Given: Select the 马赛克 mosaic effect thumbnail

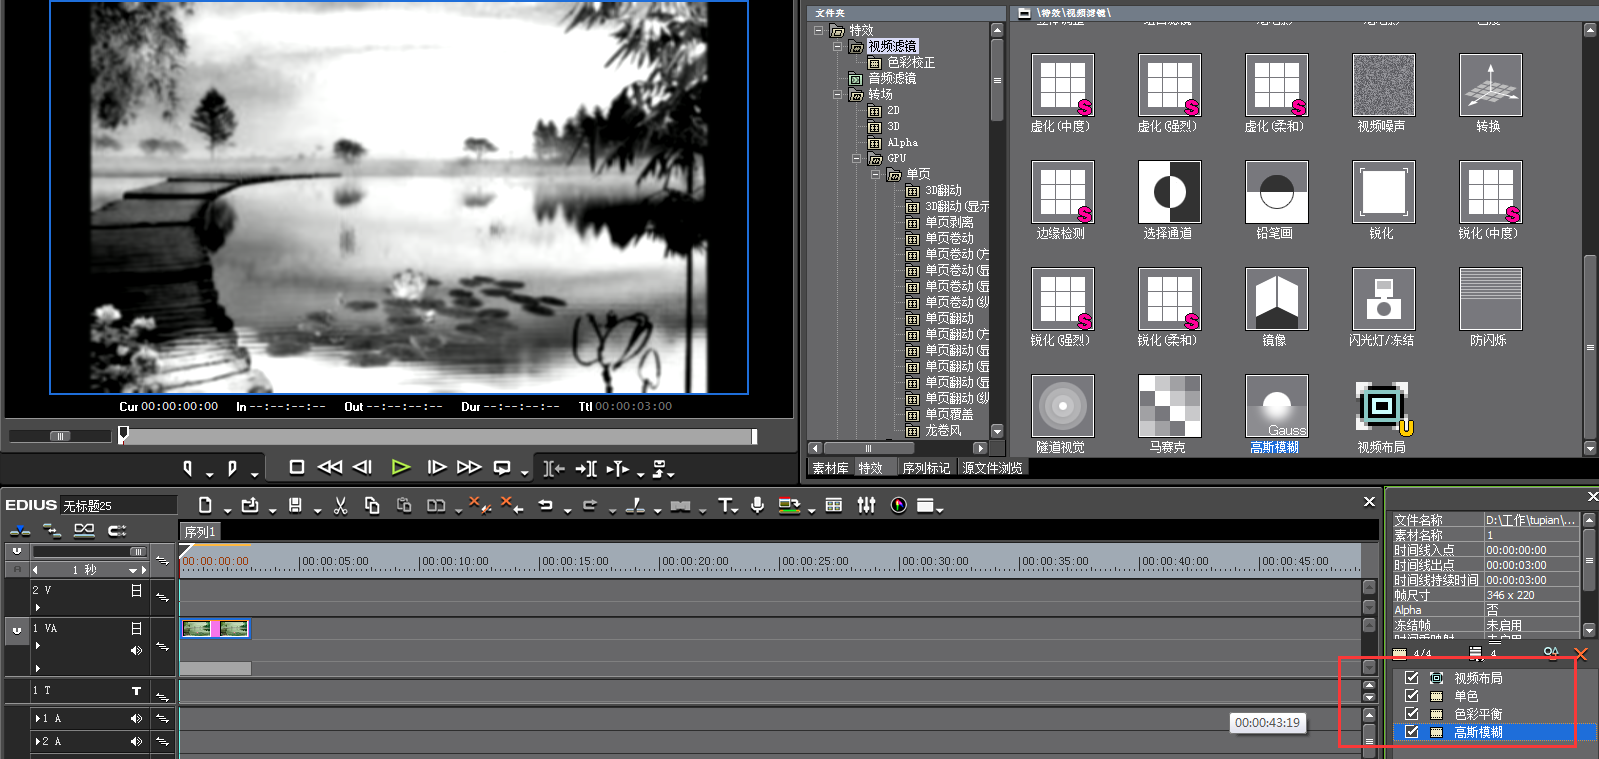Looking at the screenshot, I should [x=1169, y=406].
